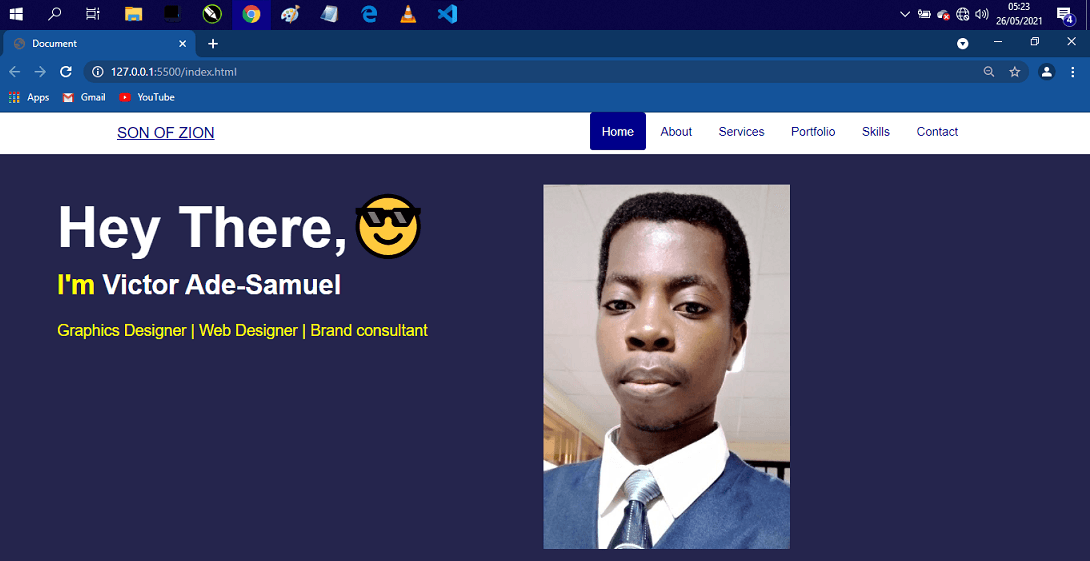Open the YouTube bookmark

coord(147,97)
